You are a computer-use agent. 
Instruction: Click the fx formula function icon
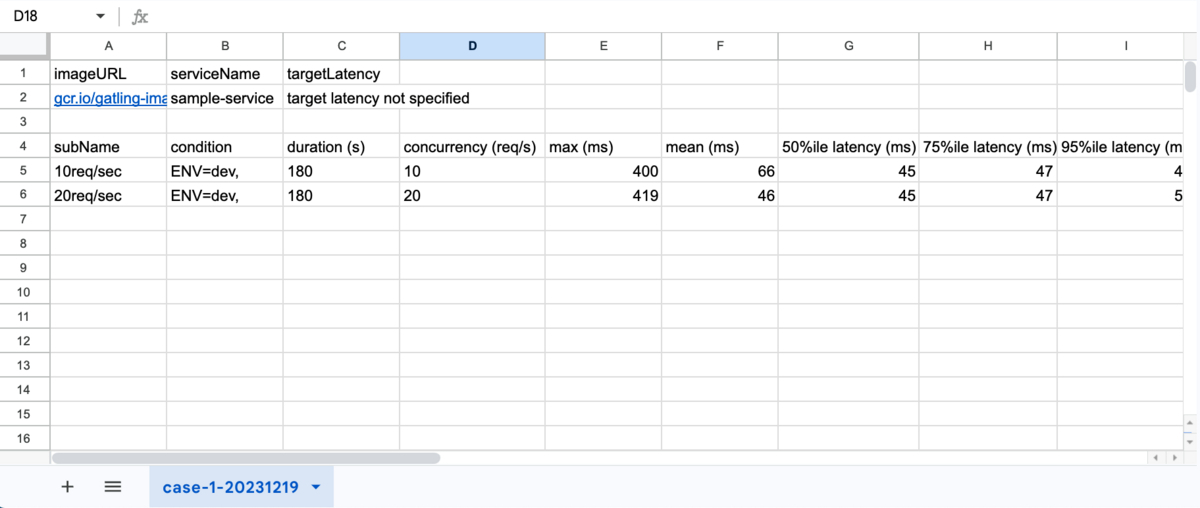pyautogui.click(x=141, y=17)
